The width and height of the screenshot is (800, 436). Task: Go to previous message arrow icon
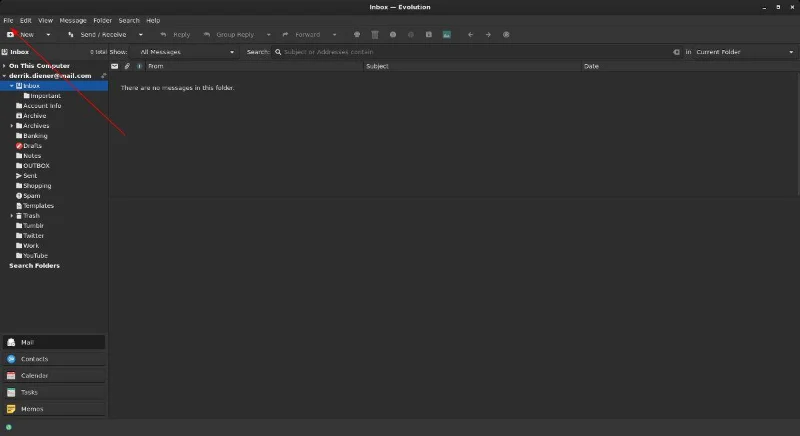point(470,35)
